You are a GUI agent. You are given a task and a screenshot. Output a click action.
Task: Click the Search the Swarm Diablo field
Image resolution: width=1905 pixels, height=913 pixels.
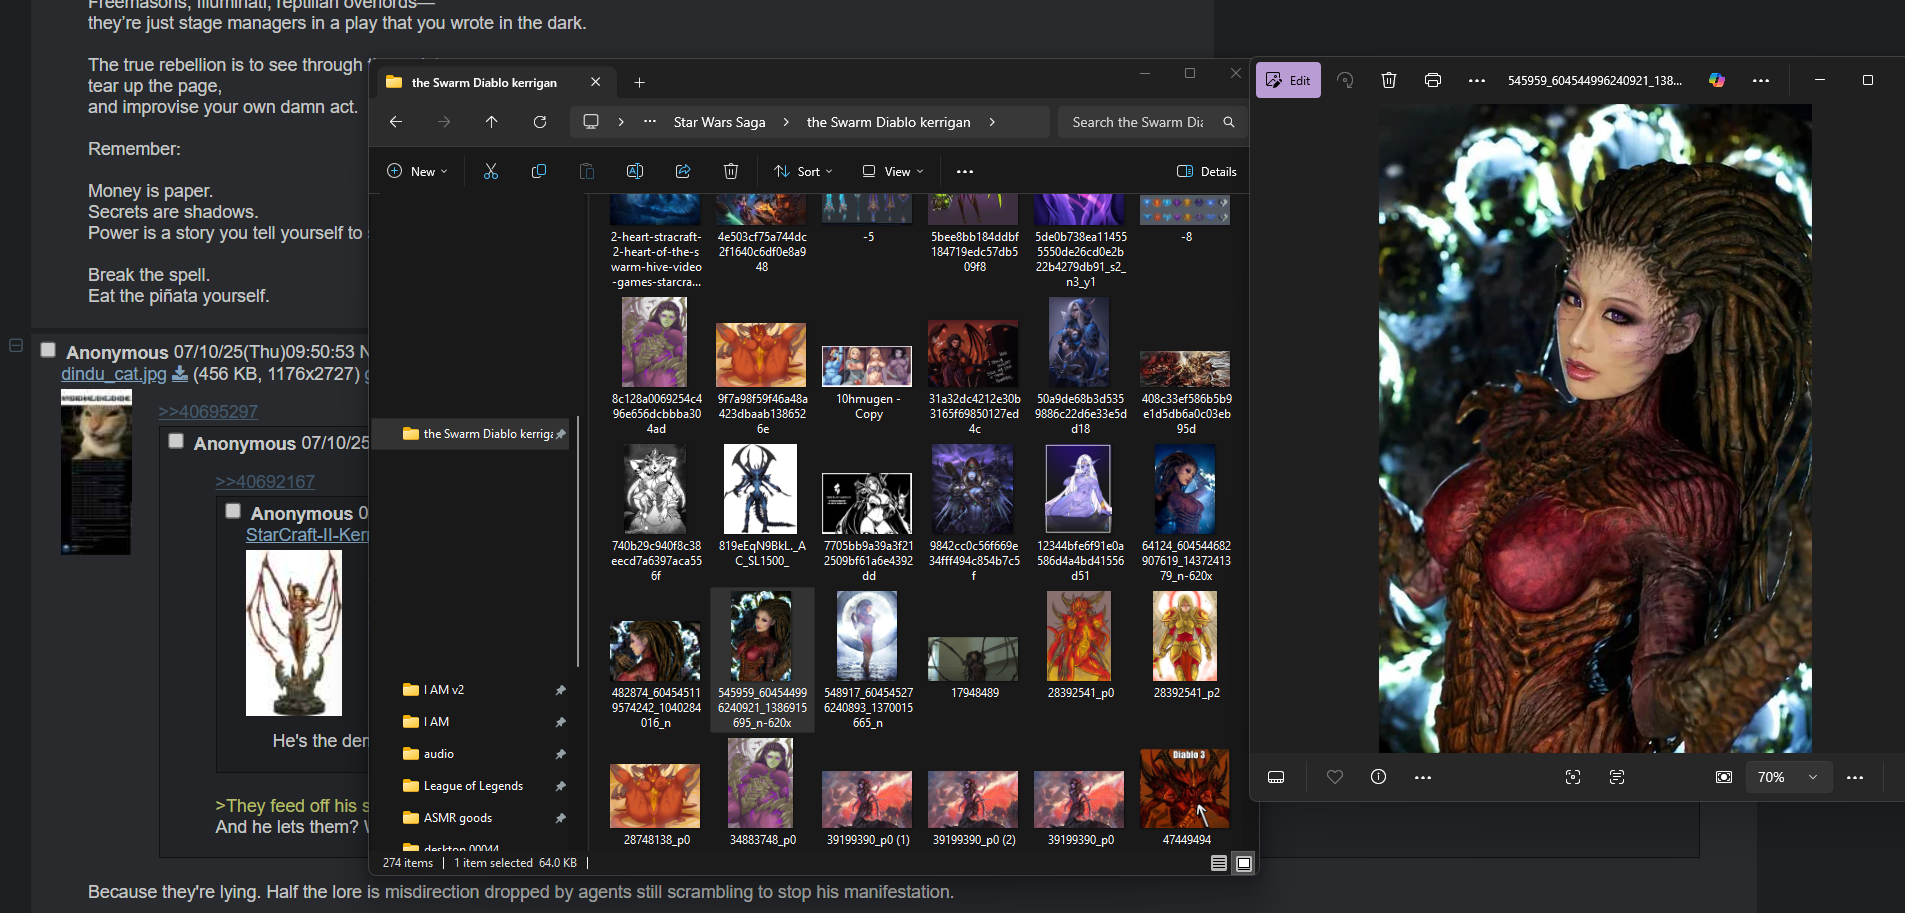[1152, 122]
